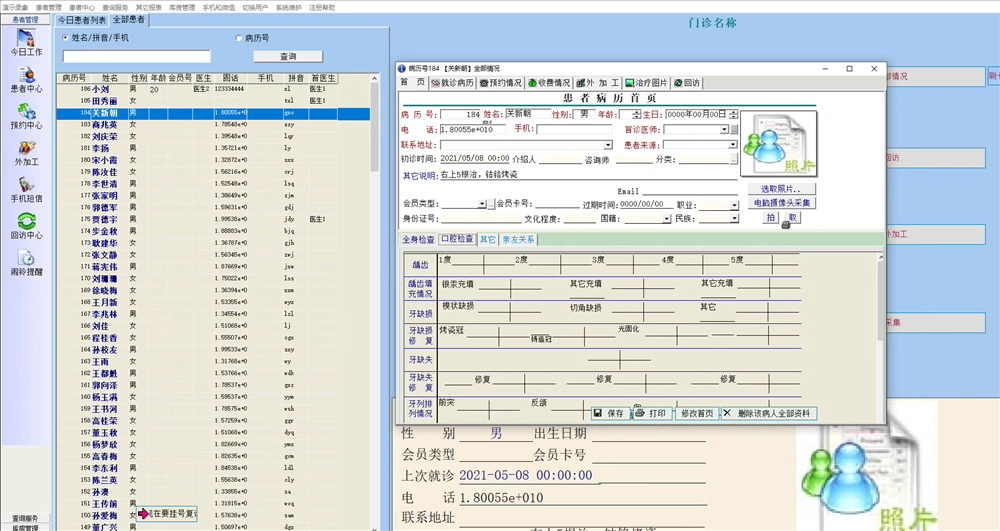Expand 患者来源 dropdown
The image size is (1000, 531).
pos(733,145)
